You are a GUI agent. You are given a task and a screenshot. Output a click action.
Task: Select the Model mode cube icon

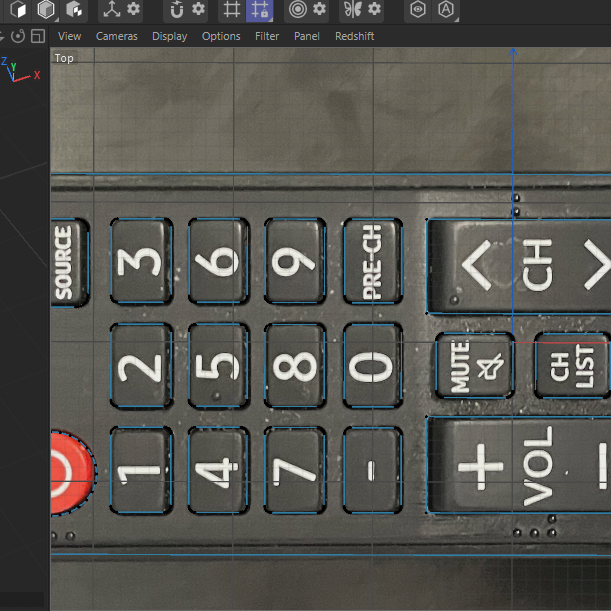(x=46, y=9)
